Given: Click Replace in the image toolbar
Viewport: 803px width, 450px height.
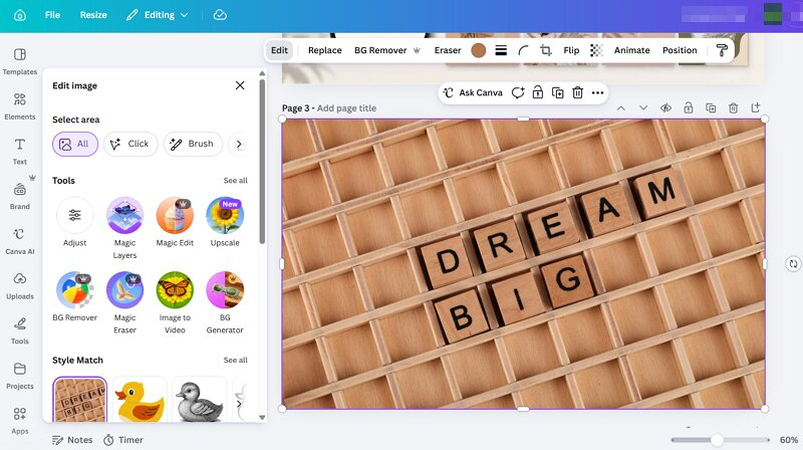Looking at the screenshot, I should [325, 50].
